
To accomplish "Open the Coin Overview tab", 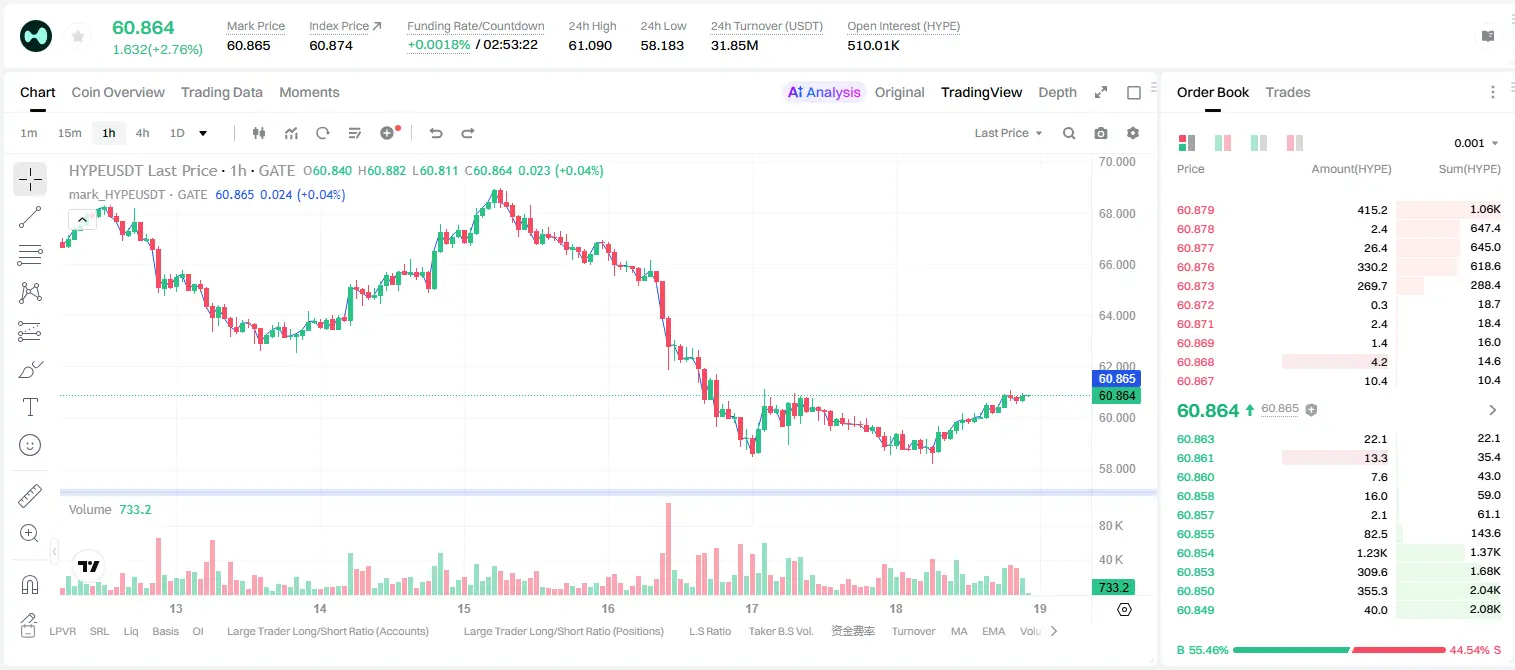I will coord(118,92).
